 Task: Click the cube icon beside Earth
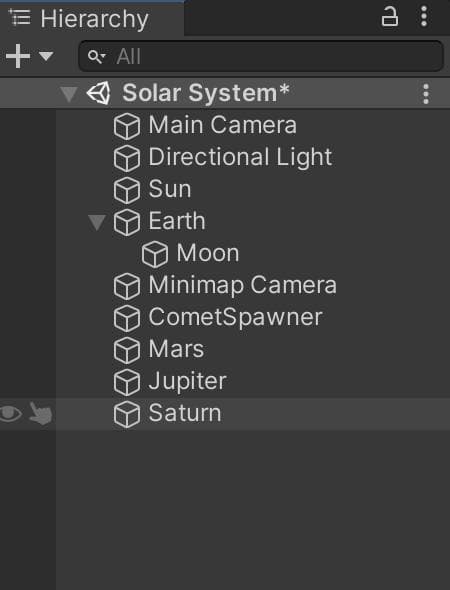[127, 222]
